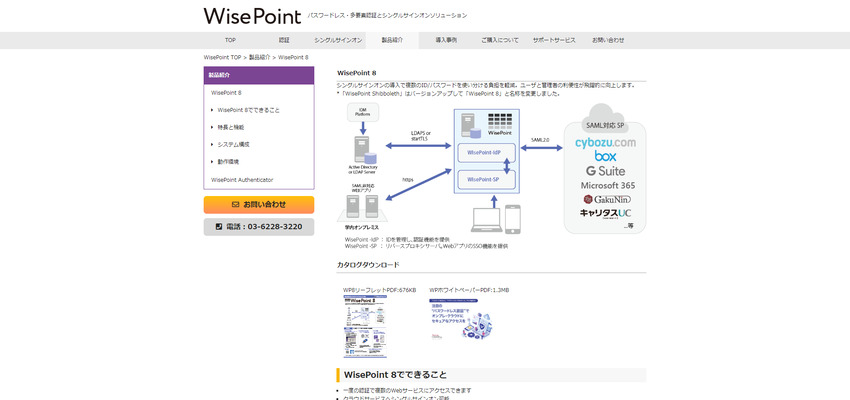
Task: Click the WP8リーフレットPDF:676KB caption
Action: click(379, 290)
